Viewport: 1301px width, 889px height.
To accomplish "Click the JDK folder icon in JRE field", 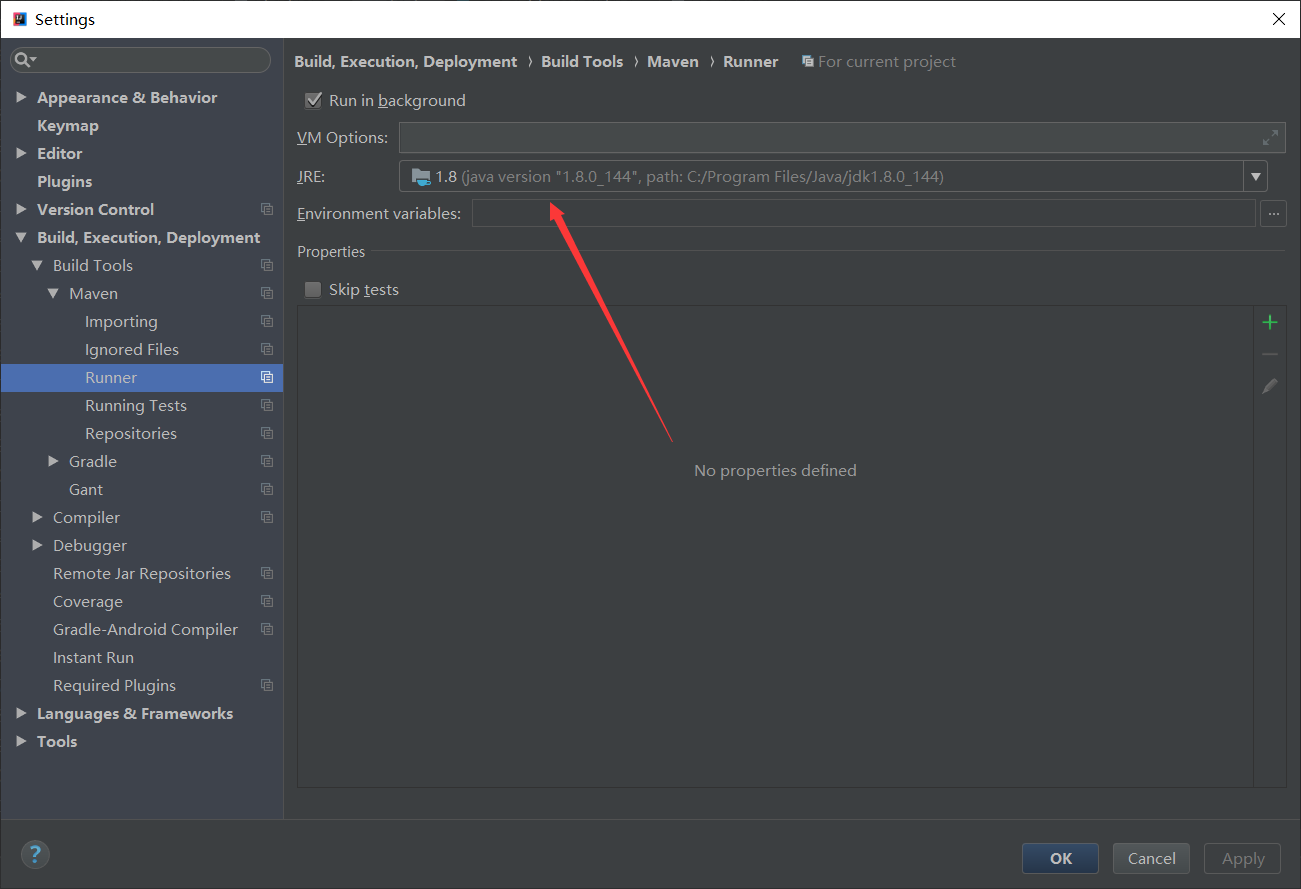I will (421, 177).
